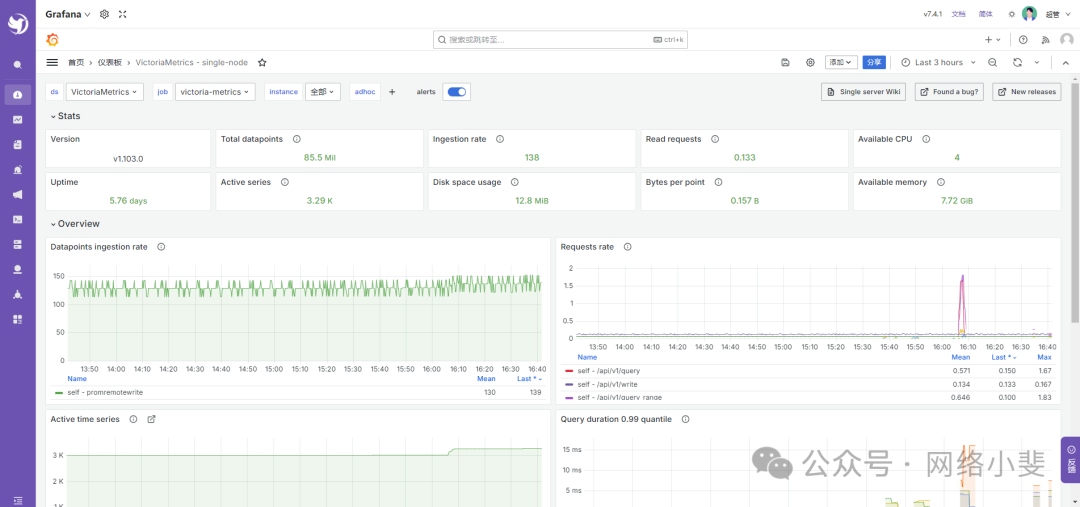The width and height of the screenshot is (1080, 507).
Task: Click info icon beside Available CPU
Action: 926,139
